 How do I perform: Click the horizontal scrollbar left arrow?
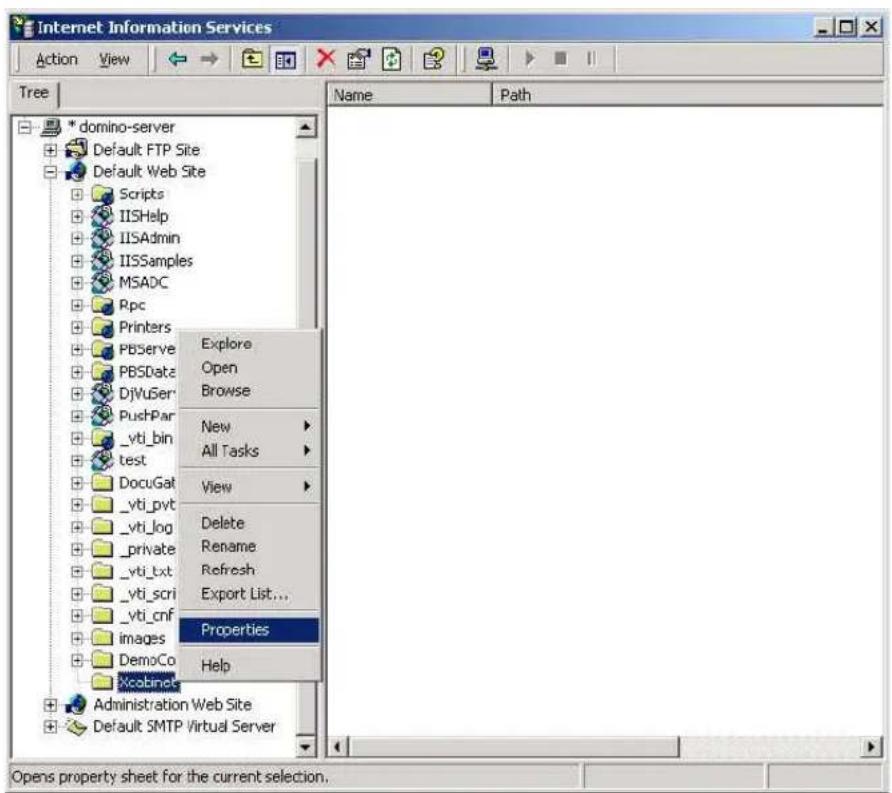coord(338,746)
